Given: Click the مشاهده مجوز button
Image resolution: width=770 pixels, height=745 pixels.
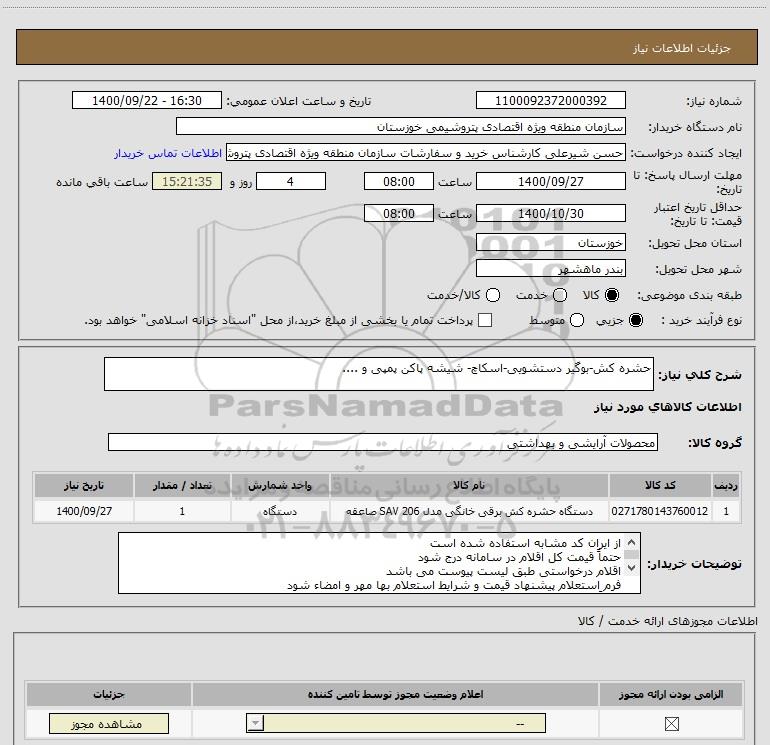Looking at the screenshot, I should pyautogui.click(x=109, y=724).
